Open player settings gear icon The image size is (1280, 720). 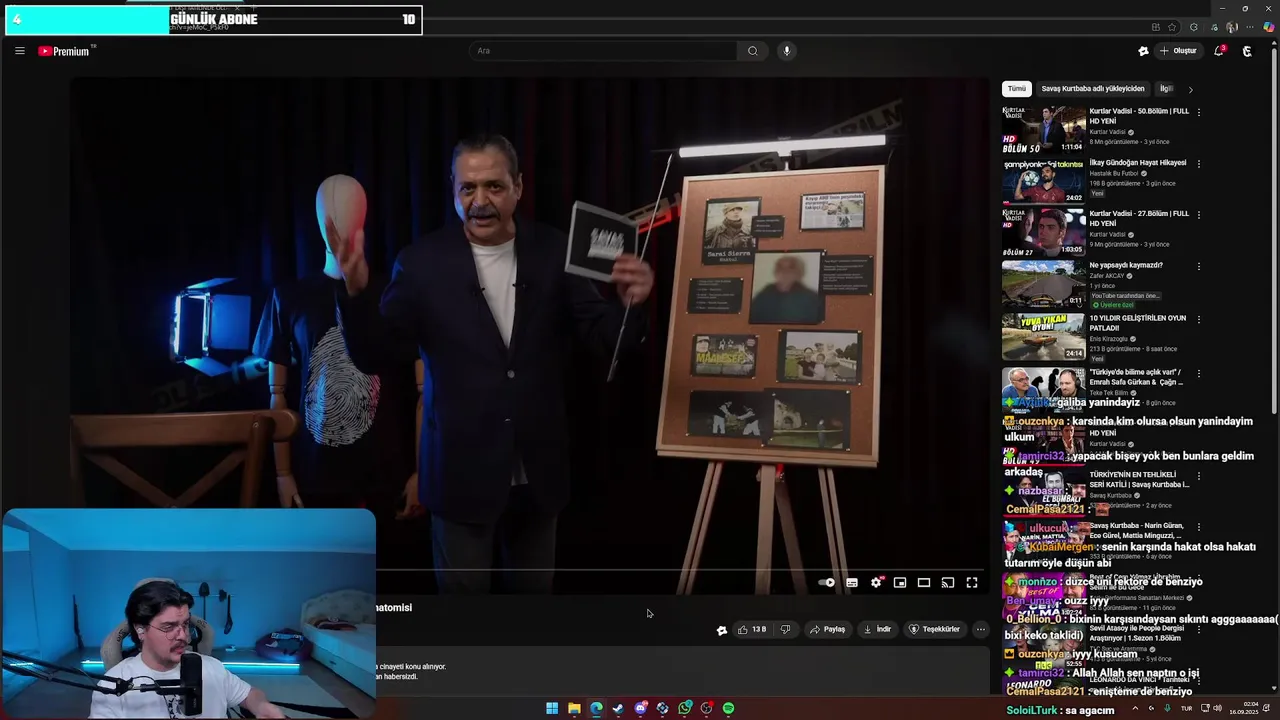(876, 583)
